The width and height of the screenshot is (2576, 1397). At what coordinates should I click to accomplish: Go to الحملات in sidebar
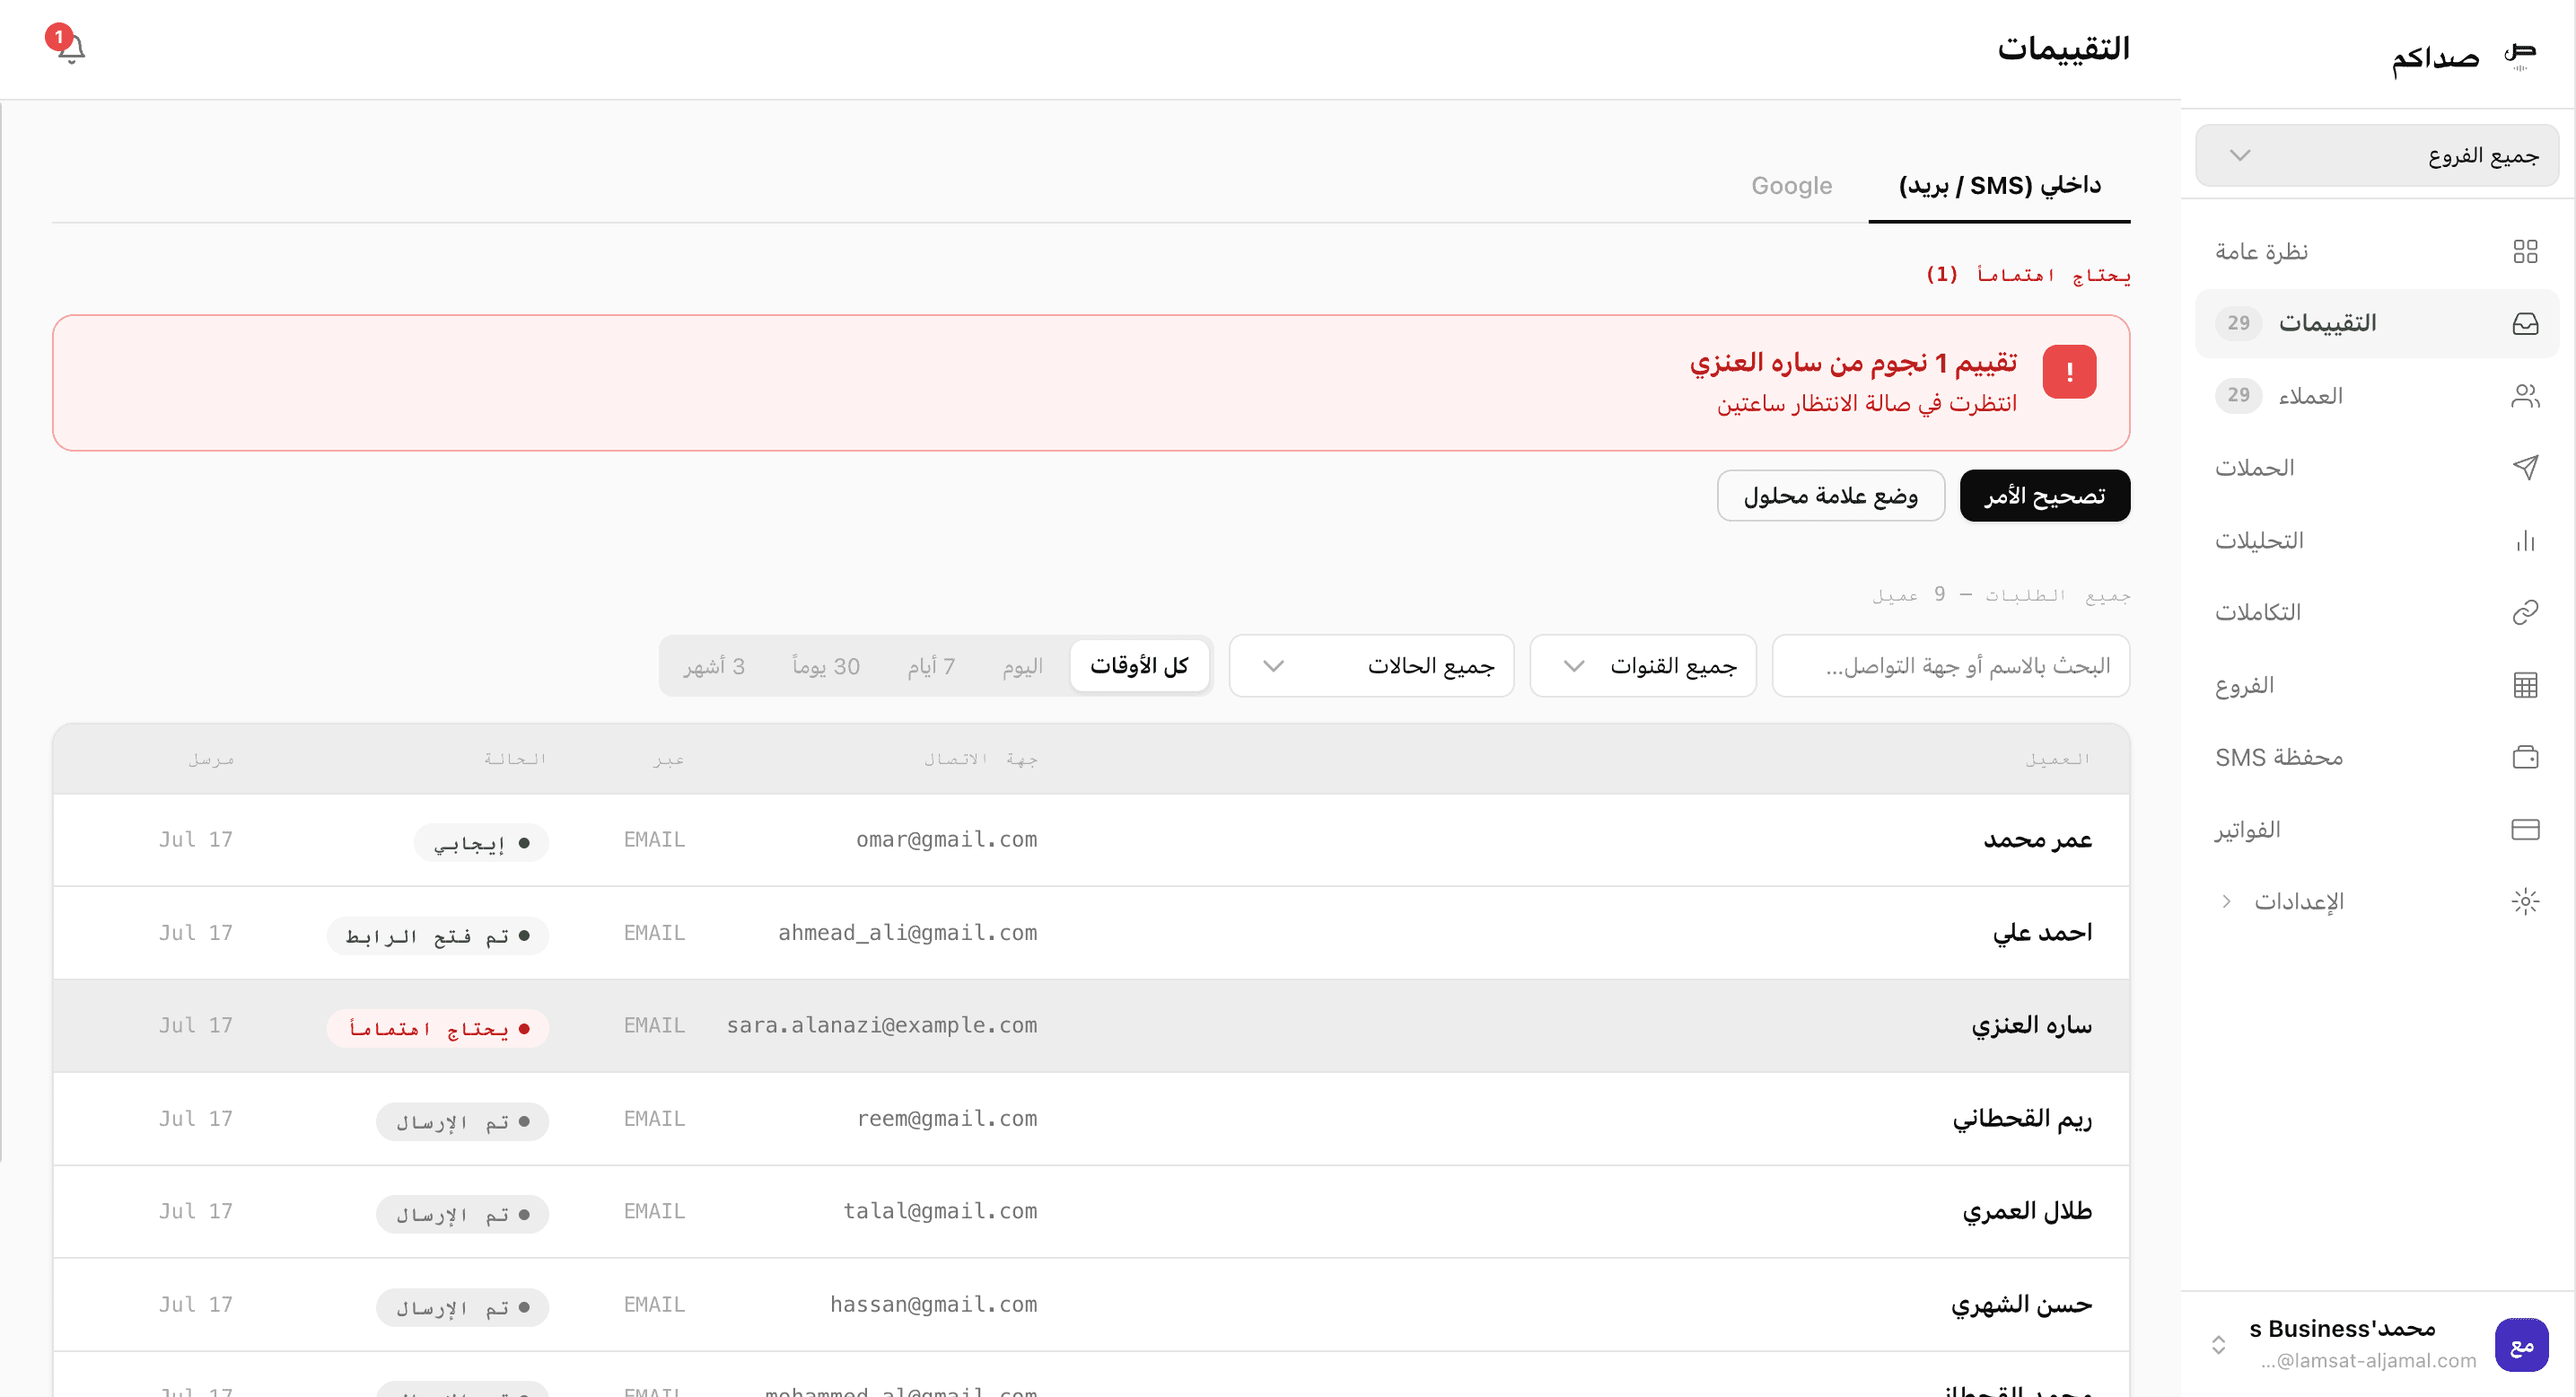pos(2376,468)
